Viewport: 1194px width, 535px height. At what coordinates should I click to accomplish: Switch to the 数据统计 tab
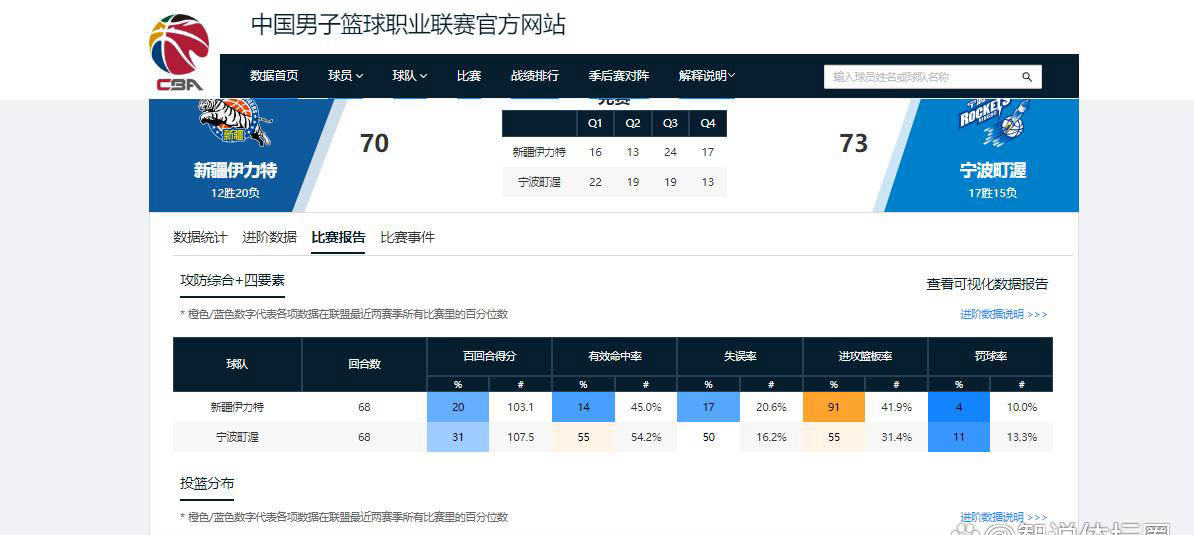click(200, 237)
